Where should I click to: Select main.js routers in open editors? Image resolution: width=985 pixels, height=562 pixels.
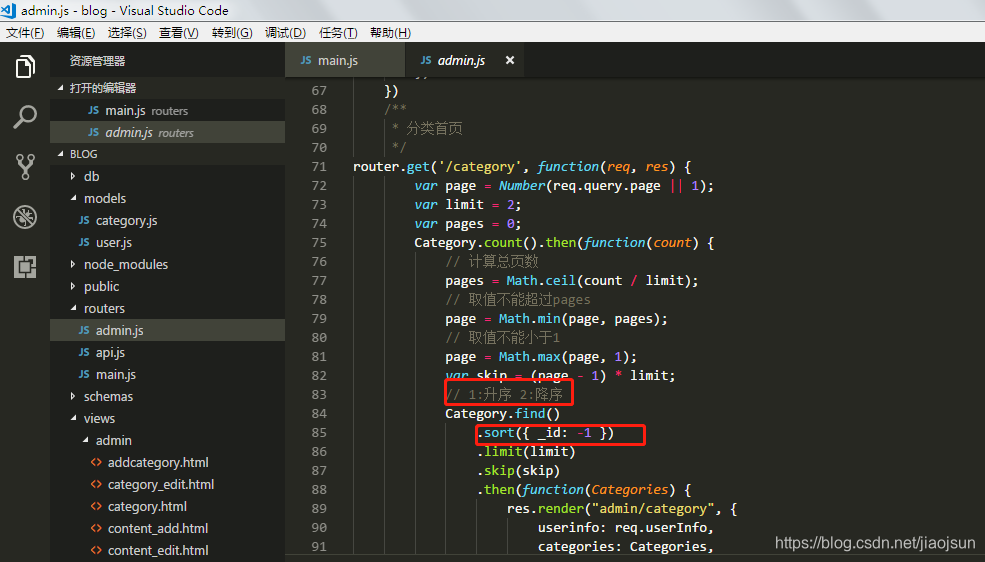click(168, 111)
